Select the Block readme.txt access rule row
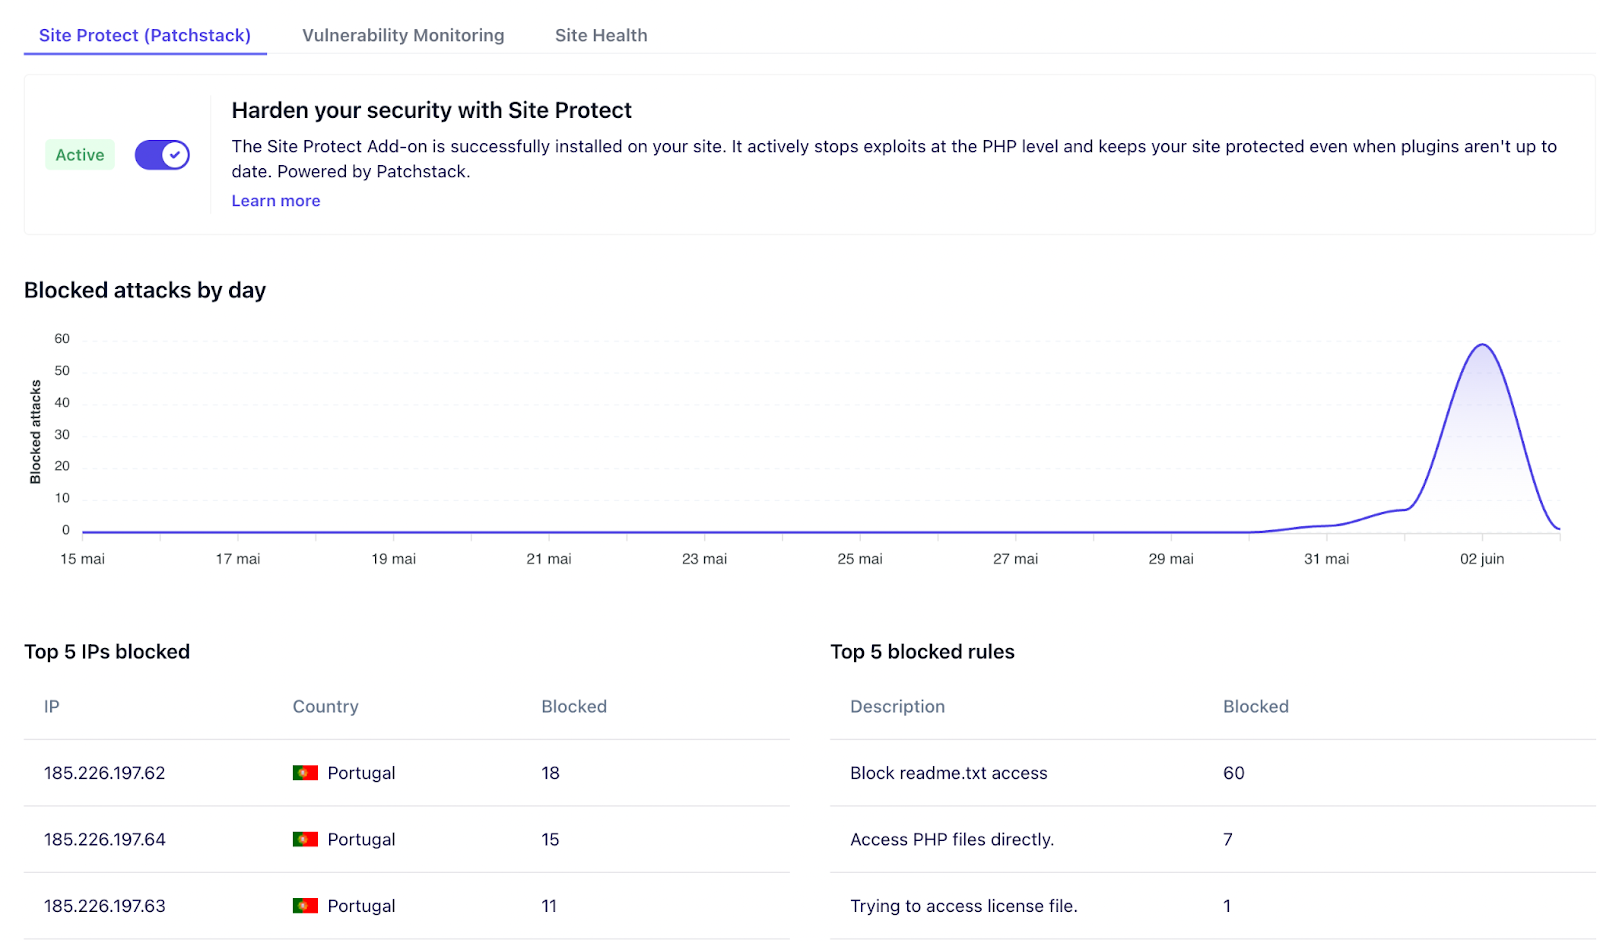This screenshot has height=941, width=1600. point(948,772)
